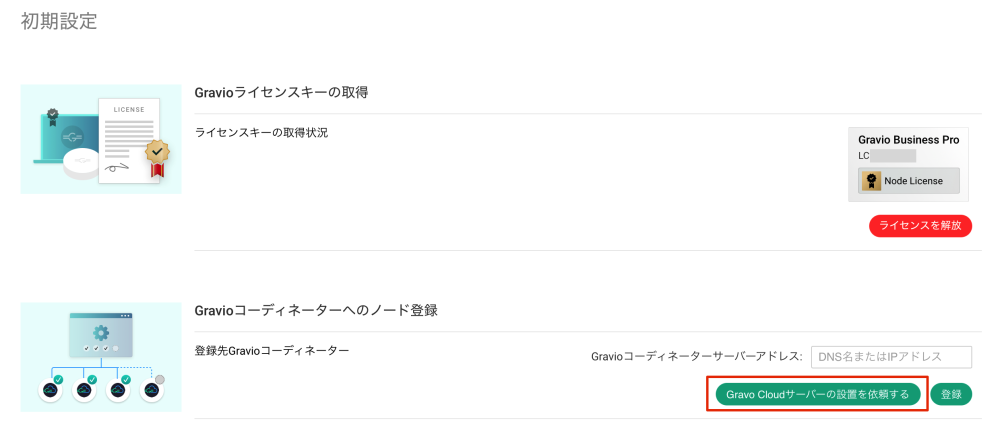Image resolution: width=1000 pixels, height=440 pixels.
Task: Click the ライセンスキーの取得状況 label
Action: point(261,133)
